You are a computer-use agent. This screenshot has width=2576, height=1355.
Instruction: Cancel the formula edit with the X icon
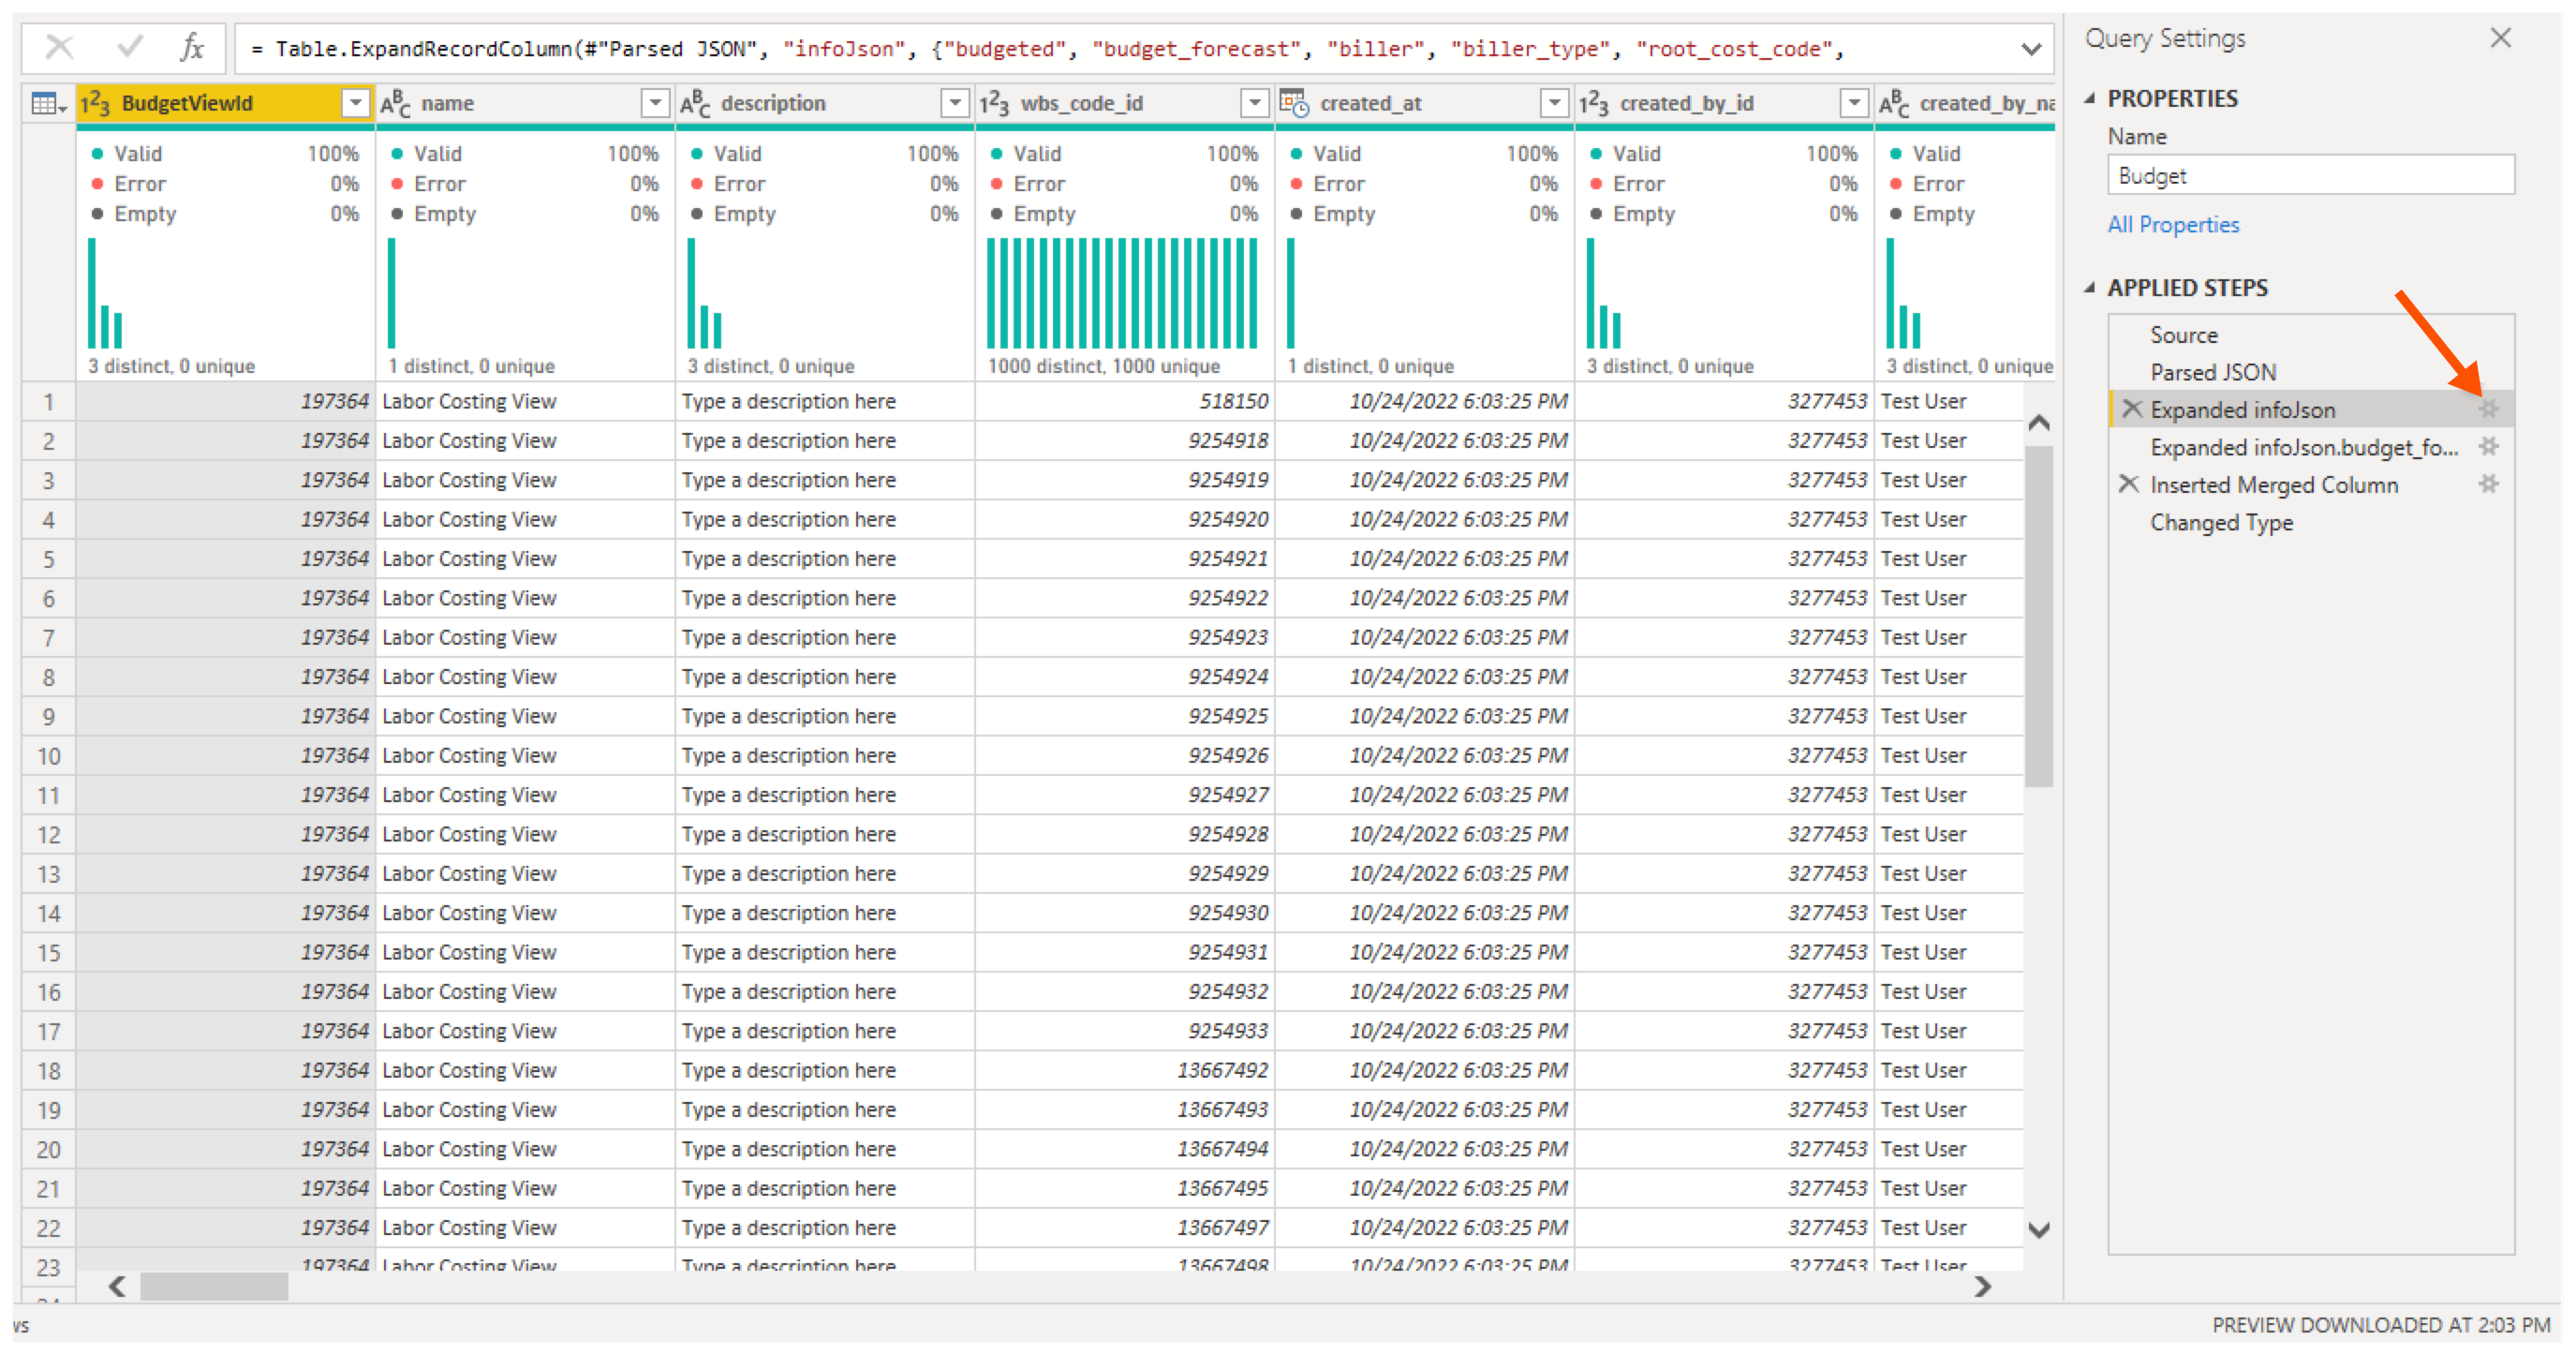click(60, 47)
